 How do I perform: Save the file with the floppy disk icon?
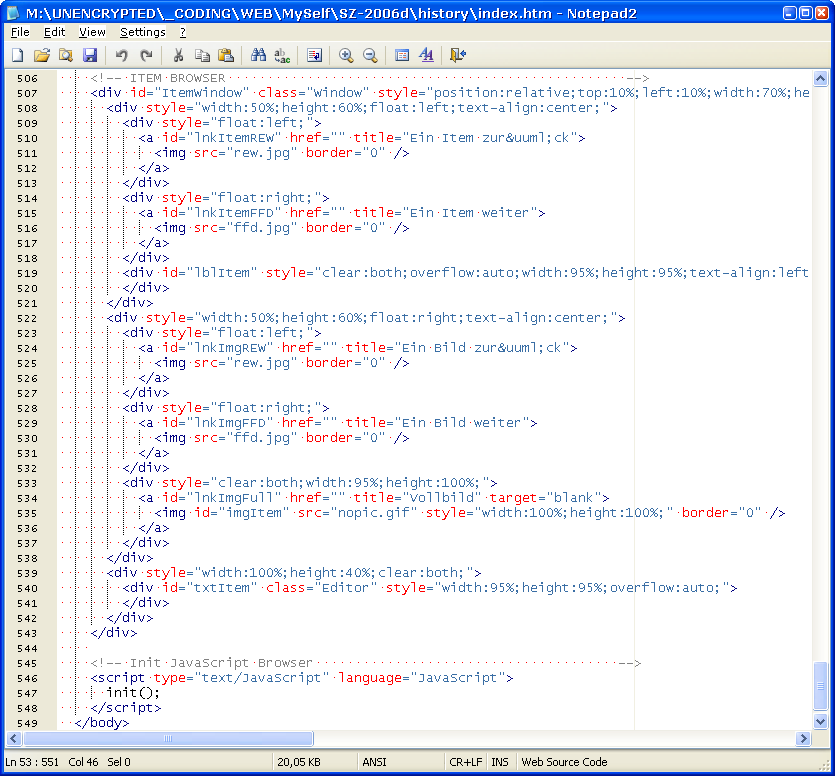click(90, 55)
